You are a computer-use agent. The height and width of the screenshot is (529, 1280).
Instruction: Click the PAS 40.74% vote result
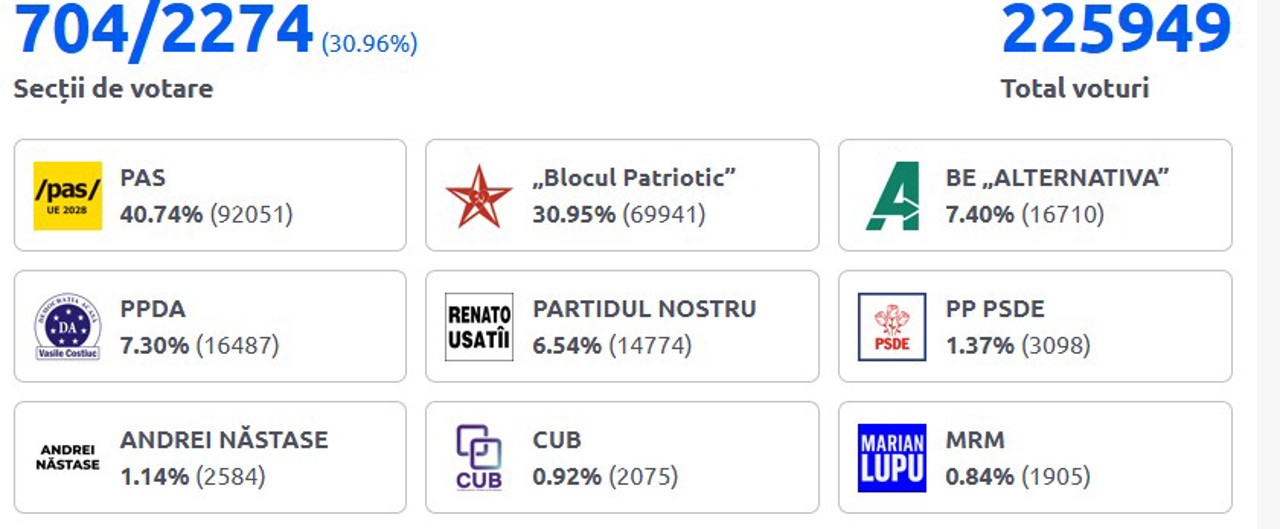tap(206, 214)
